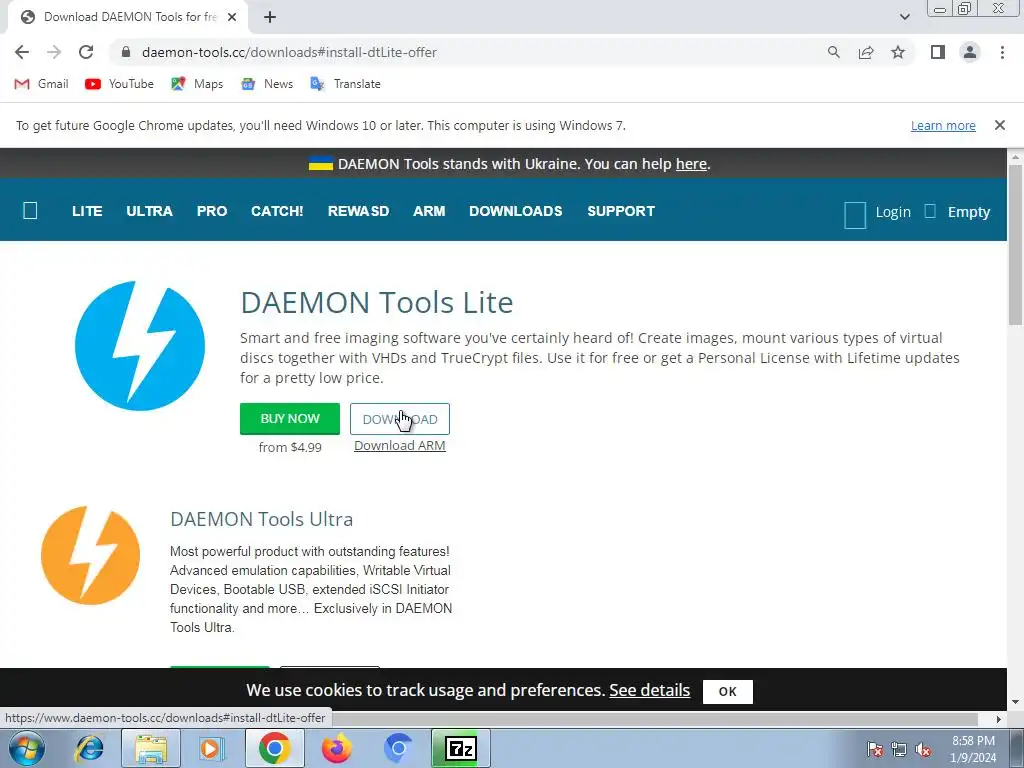
Task: Open 7-Zip from the taskbar
Action: coord(460,748)
